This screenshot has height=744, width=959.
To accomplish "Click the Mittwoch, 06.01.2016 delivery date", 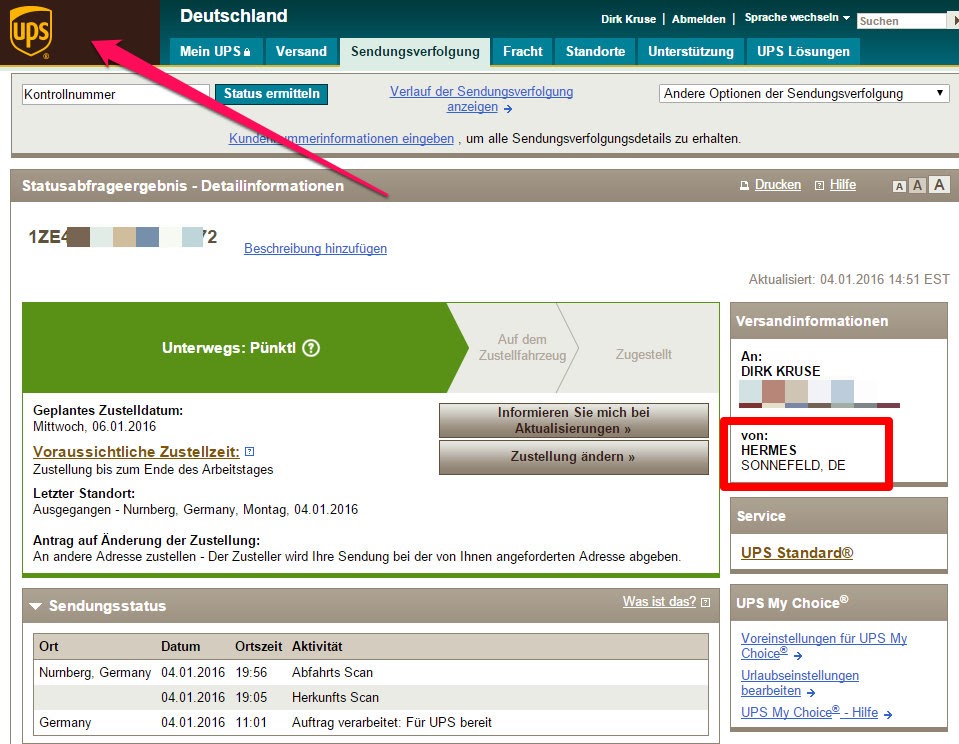I will pyautogui.click(x=94, y=426).
